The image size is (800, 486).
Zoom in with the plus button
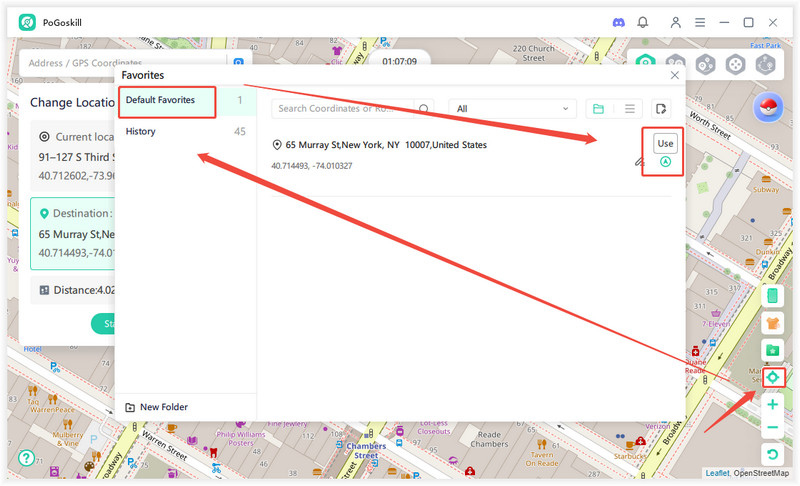[x=772, y=404]
